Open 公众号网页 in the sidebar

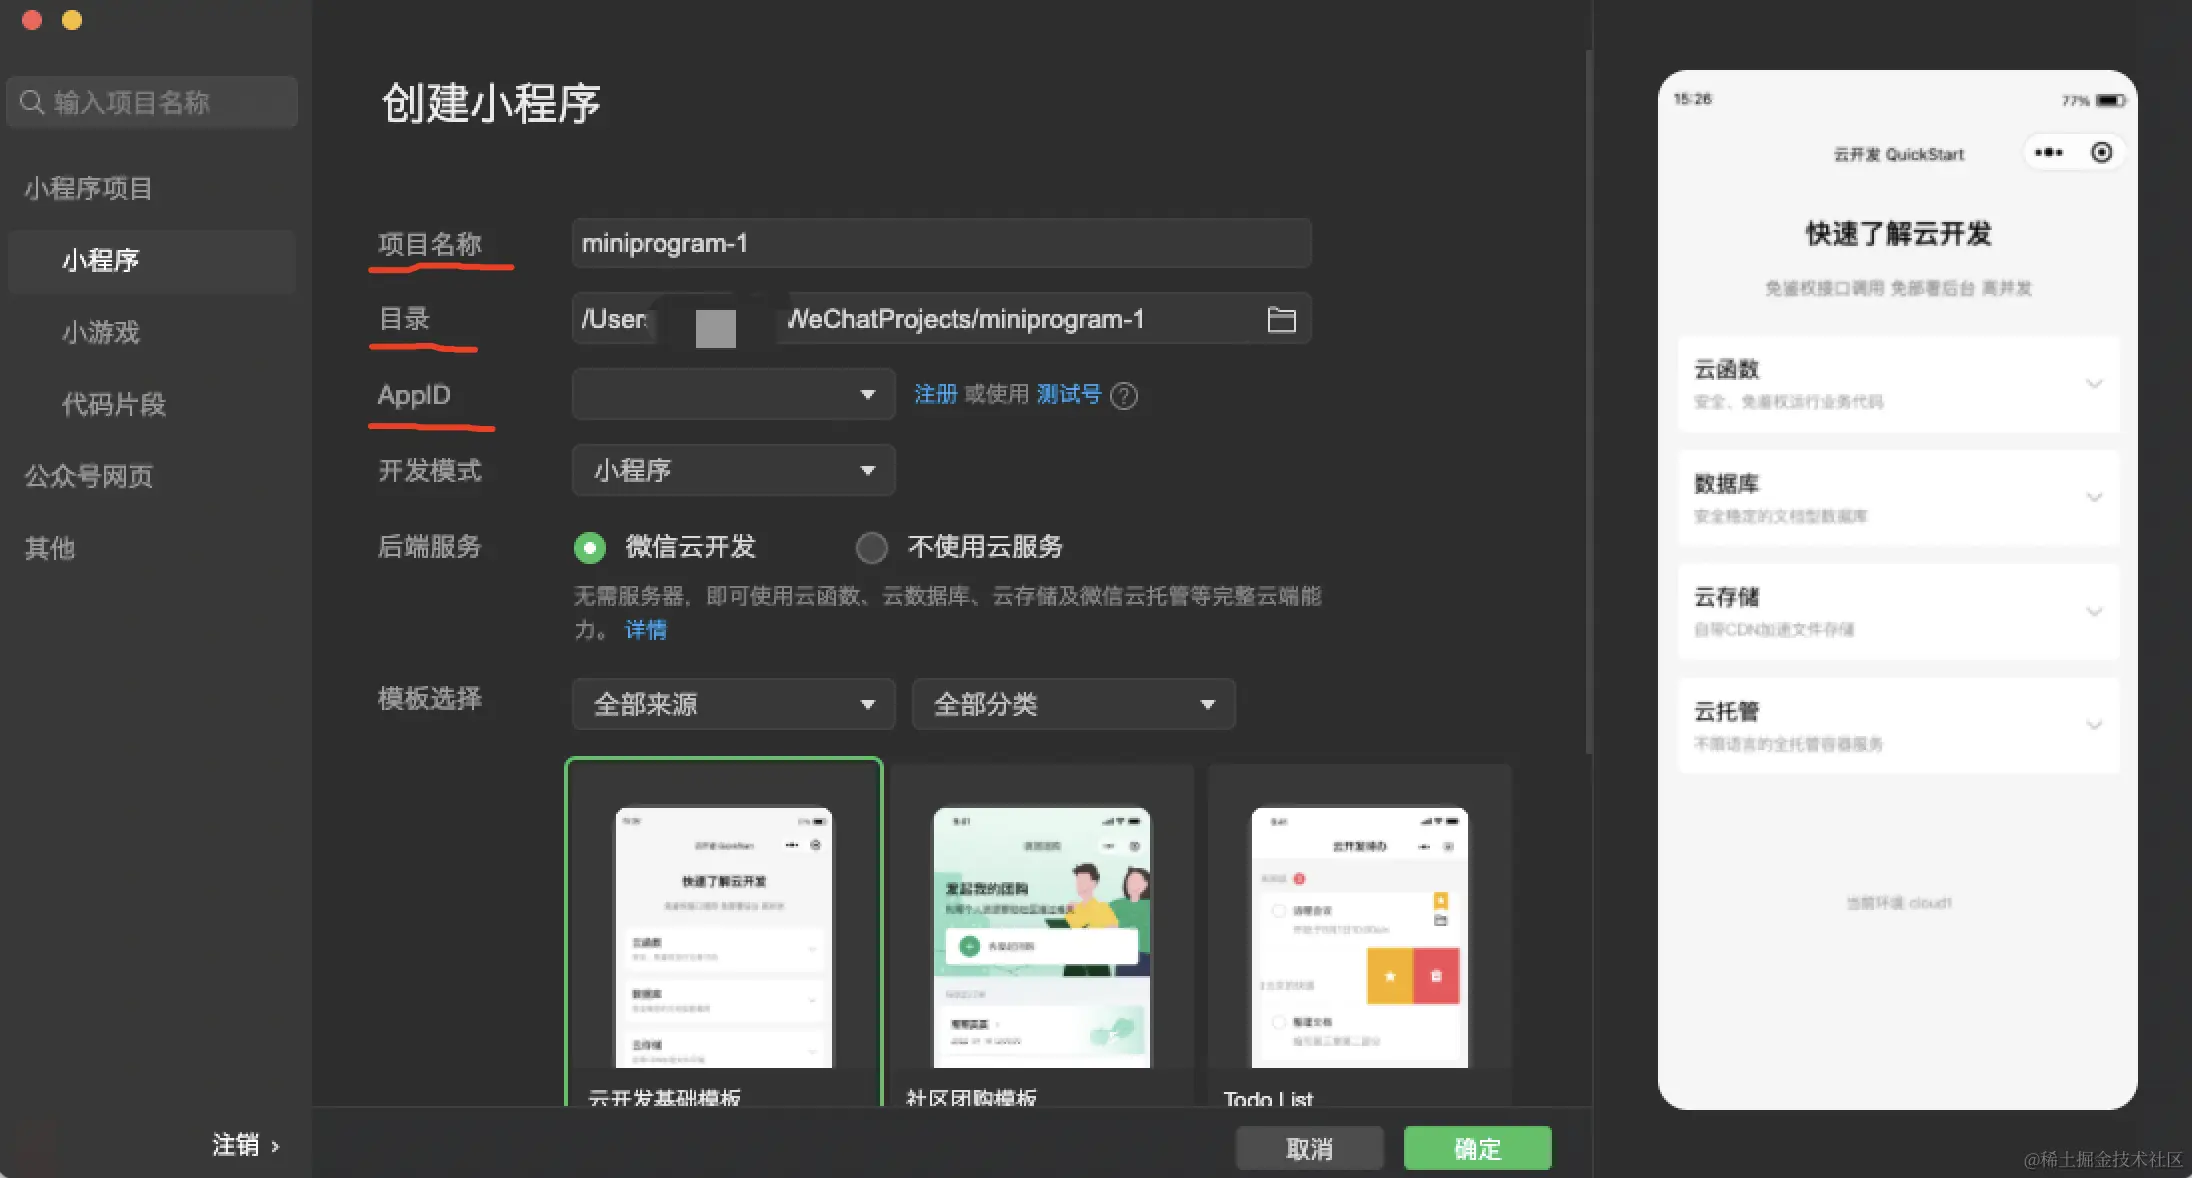pyautogui.click(x=88, y=476)
